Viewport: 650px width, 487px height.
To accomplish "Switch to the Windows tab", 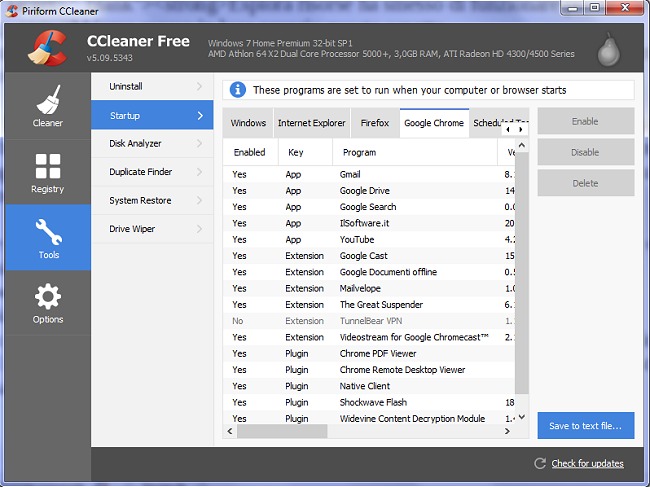I will click(x=248, y=123).
